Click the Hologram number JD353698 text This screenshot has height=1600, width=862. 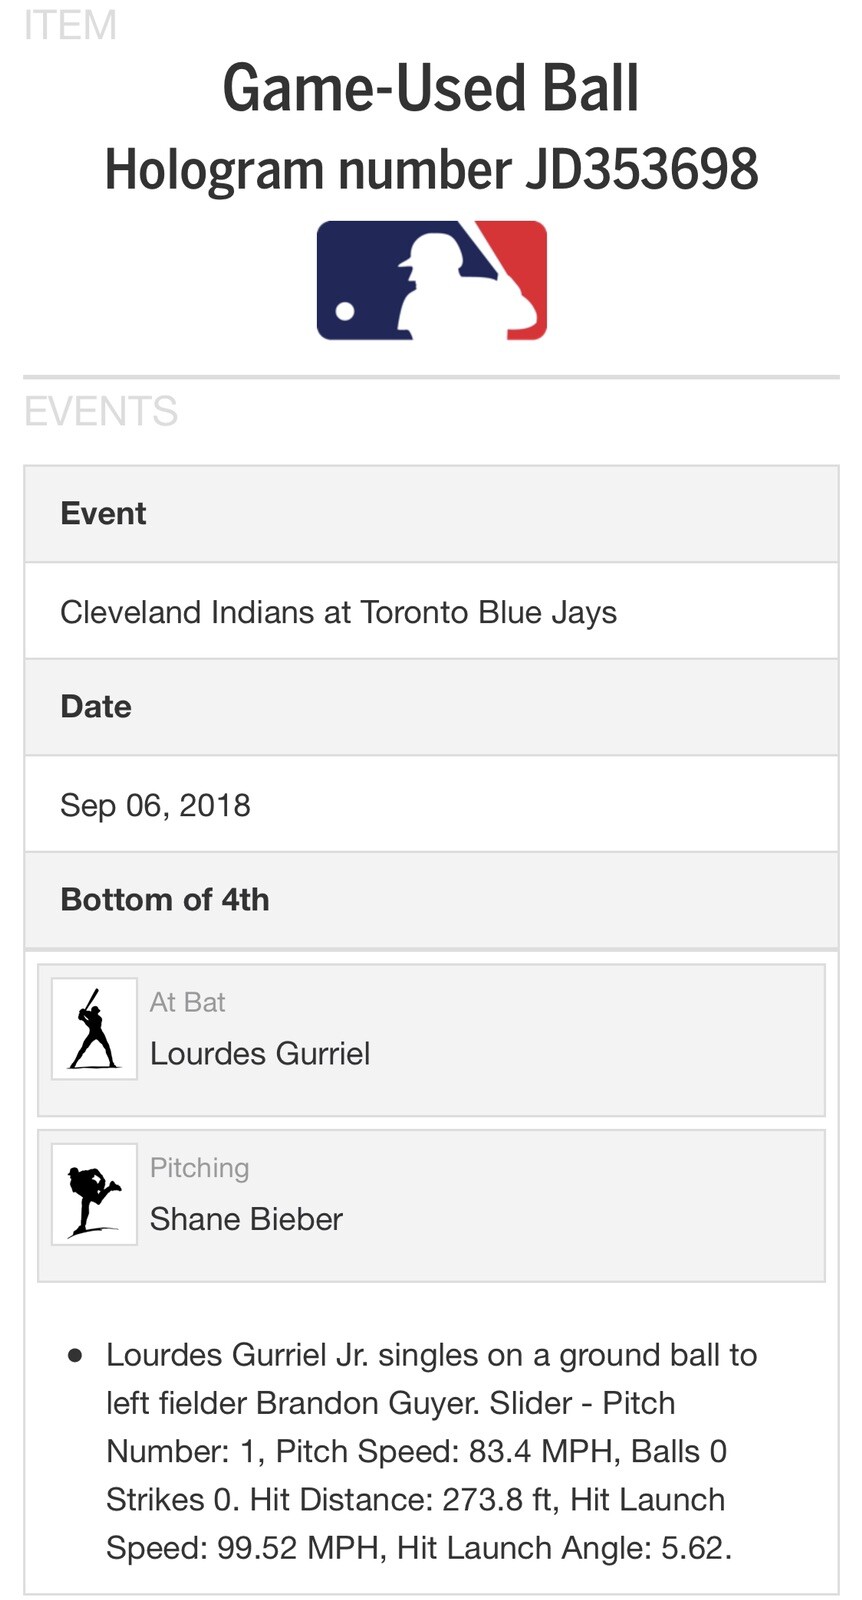(431, 168)
